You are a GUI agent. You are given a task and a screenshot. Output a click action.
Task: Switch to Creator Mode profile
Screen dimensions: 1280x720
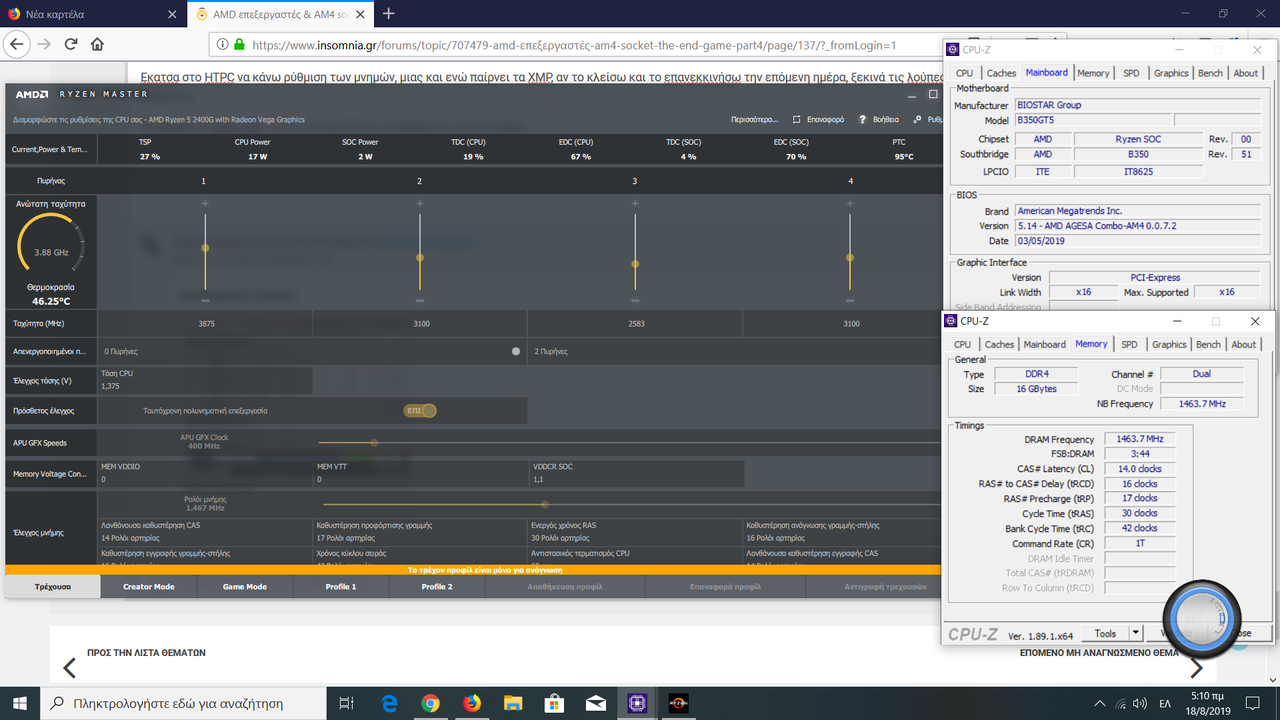pos(149,587)
